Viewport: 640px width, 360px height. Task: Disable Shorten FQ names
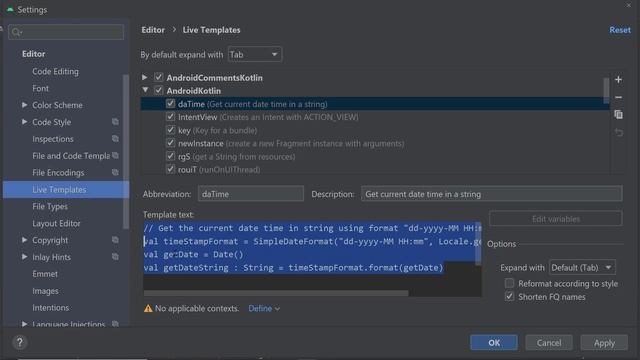[509, 296]
